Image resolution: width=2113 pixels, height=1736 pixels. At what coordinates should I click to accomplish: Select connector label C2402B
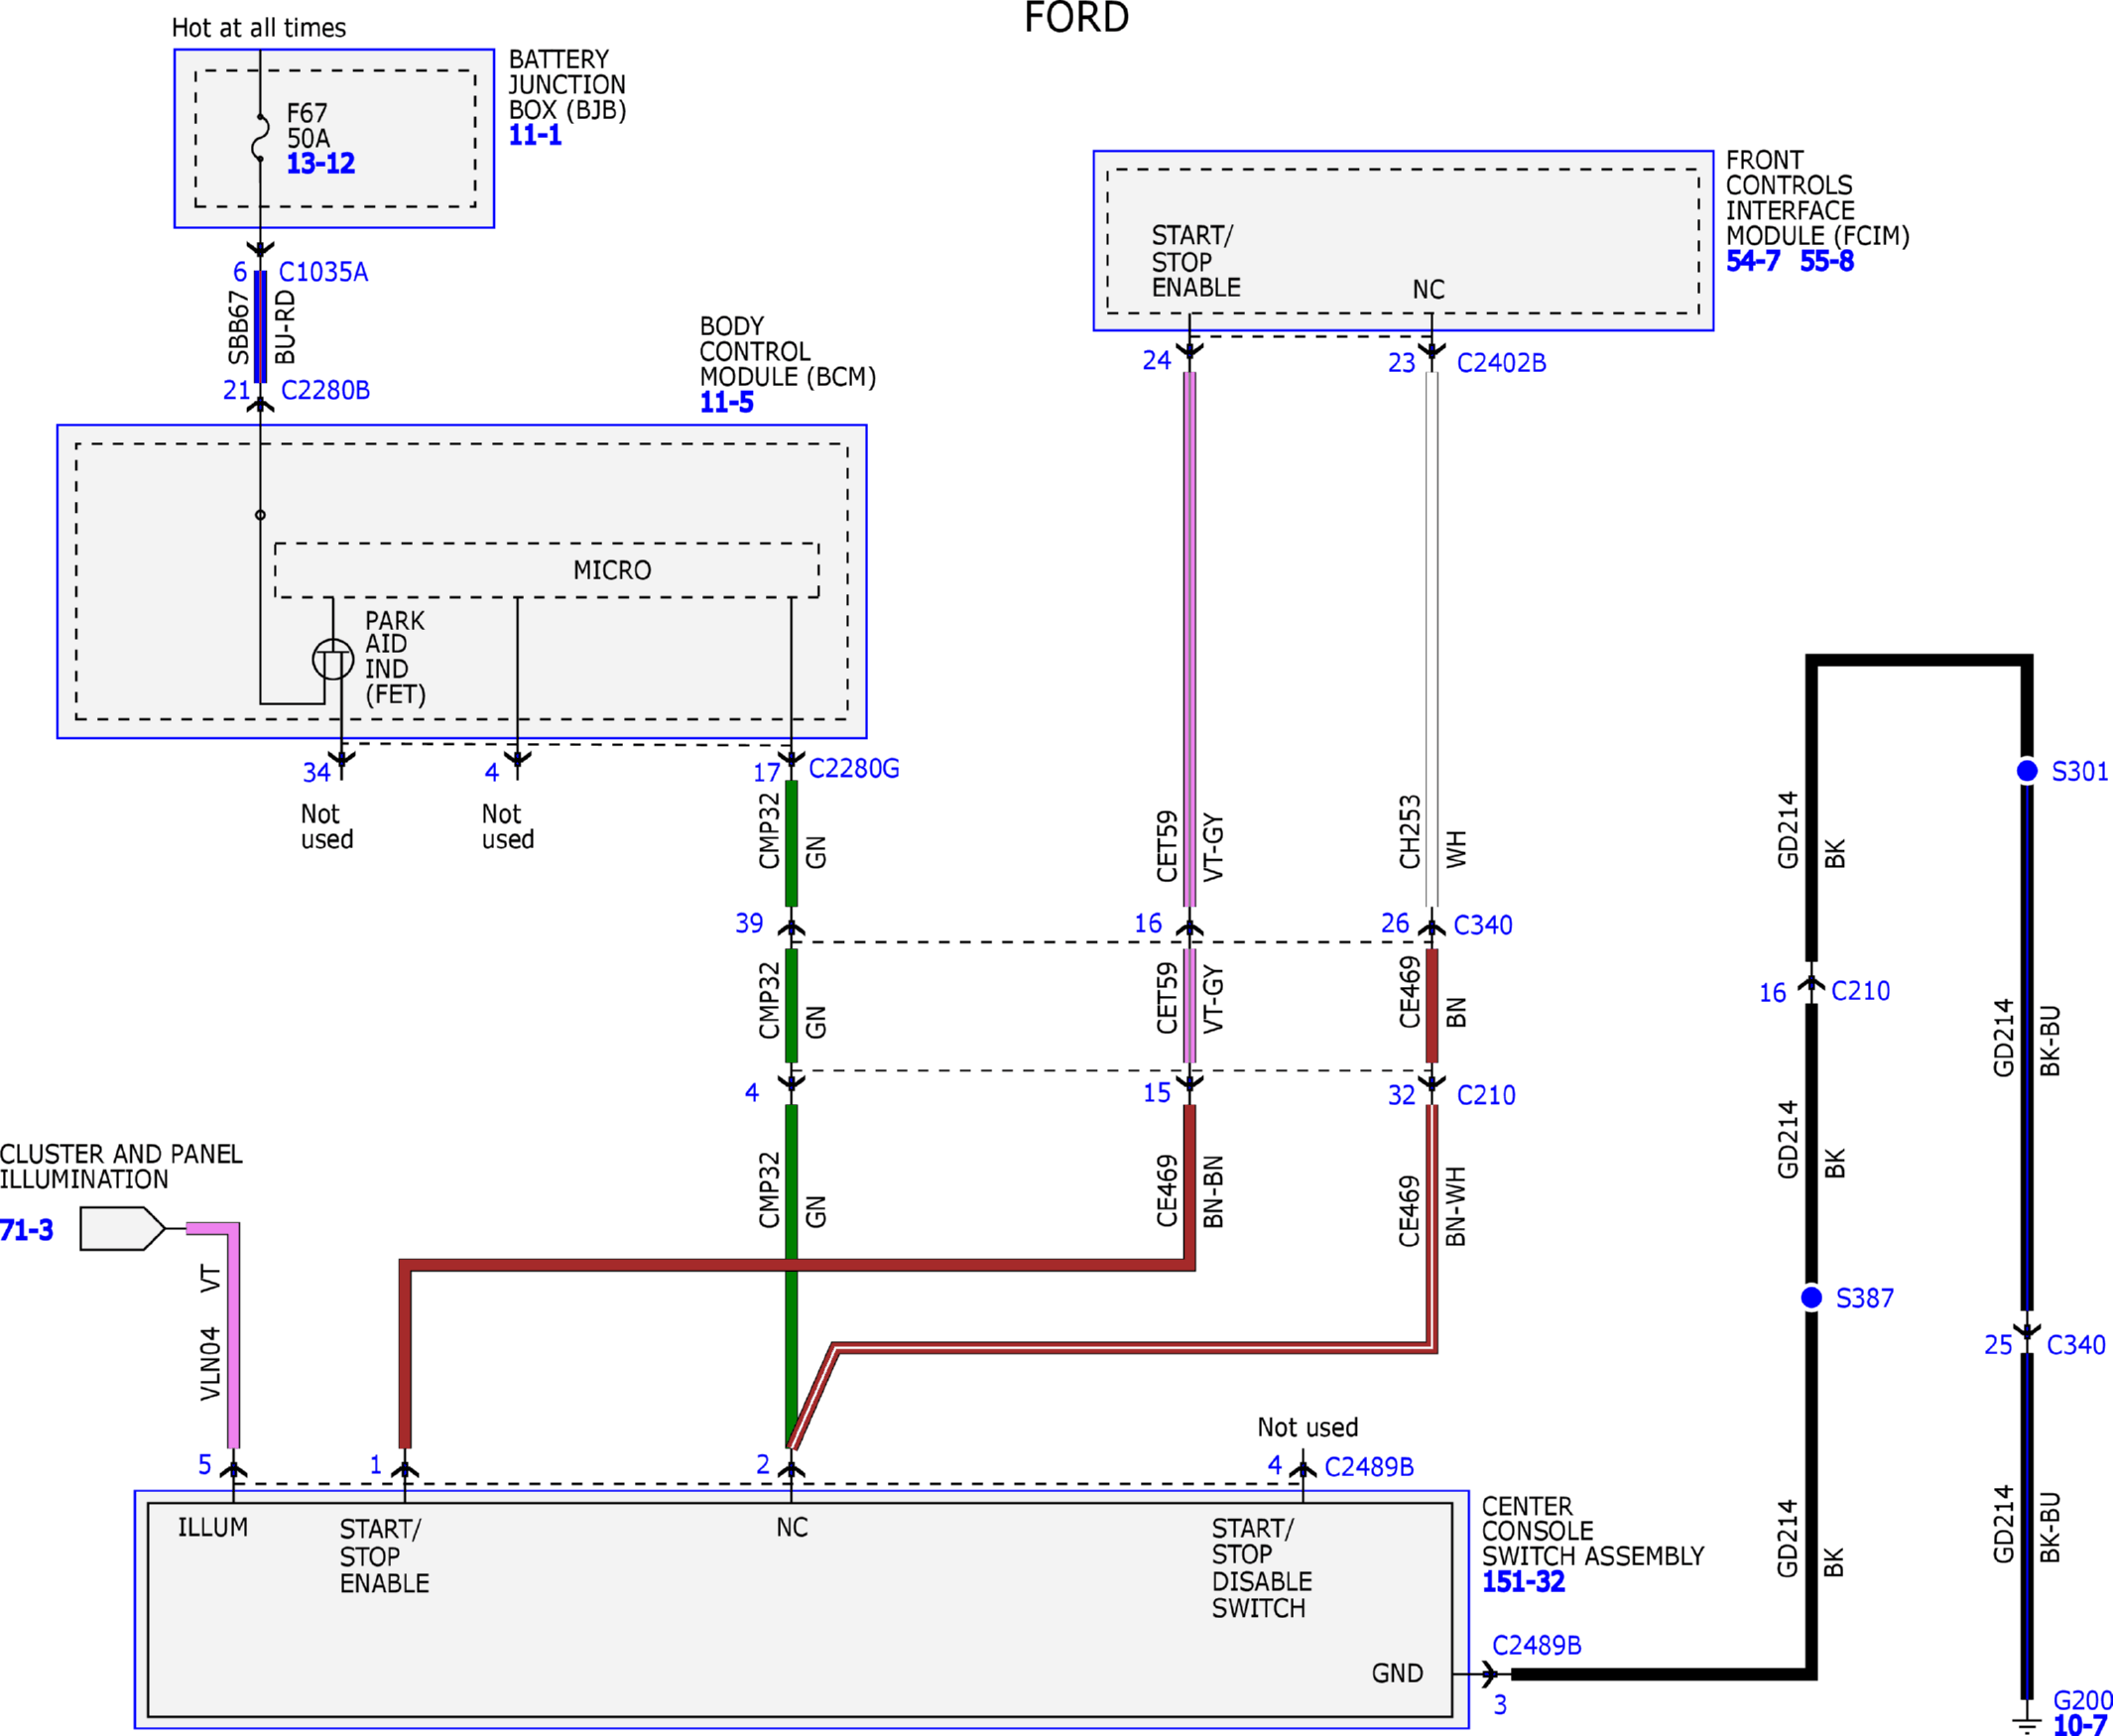point(1501,363)
